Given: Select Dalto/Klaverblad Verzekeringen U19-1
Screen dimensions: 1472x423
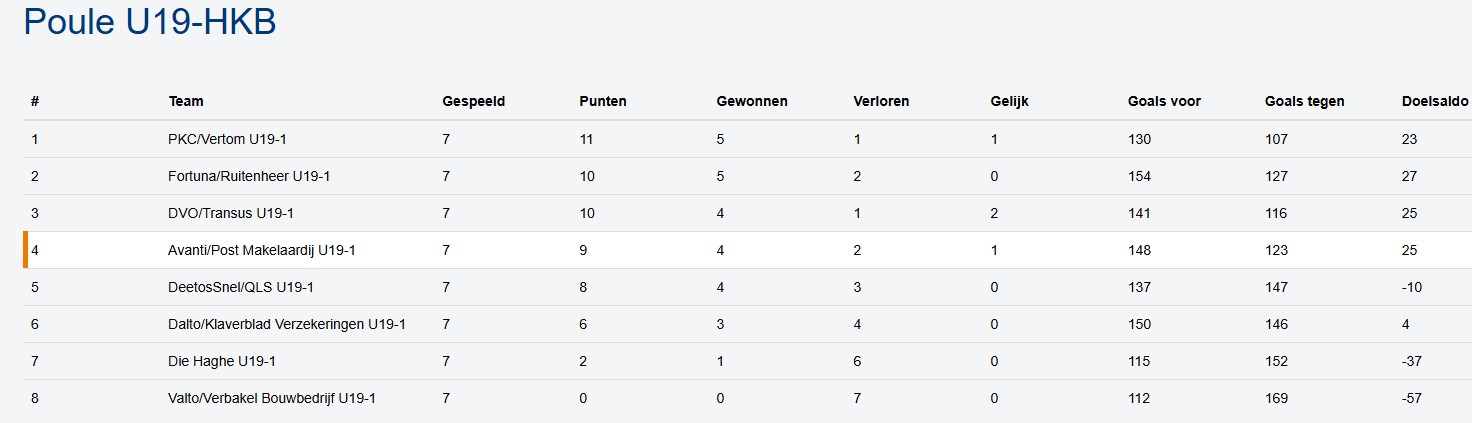Looking at the screenshot, I should [286, 324].
